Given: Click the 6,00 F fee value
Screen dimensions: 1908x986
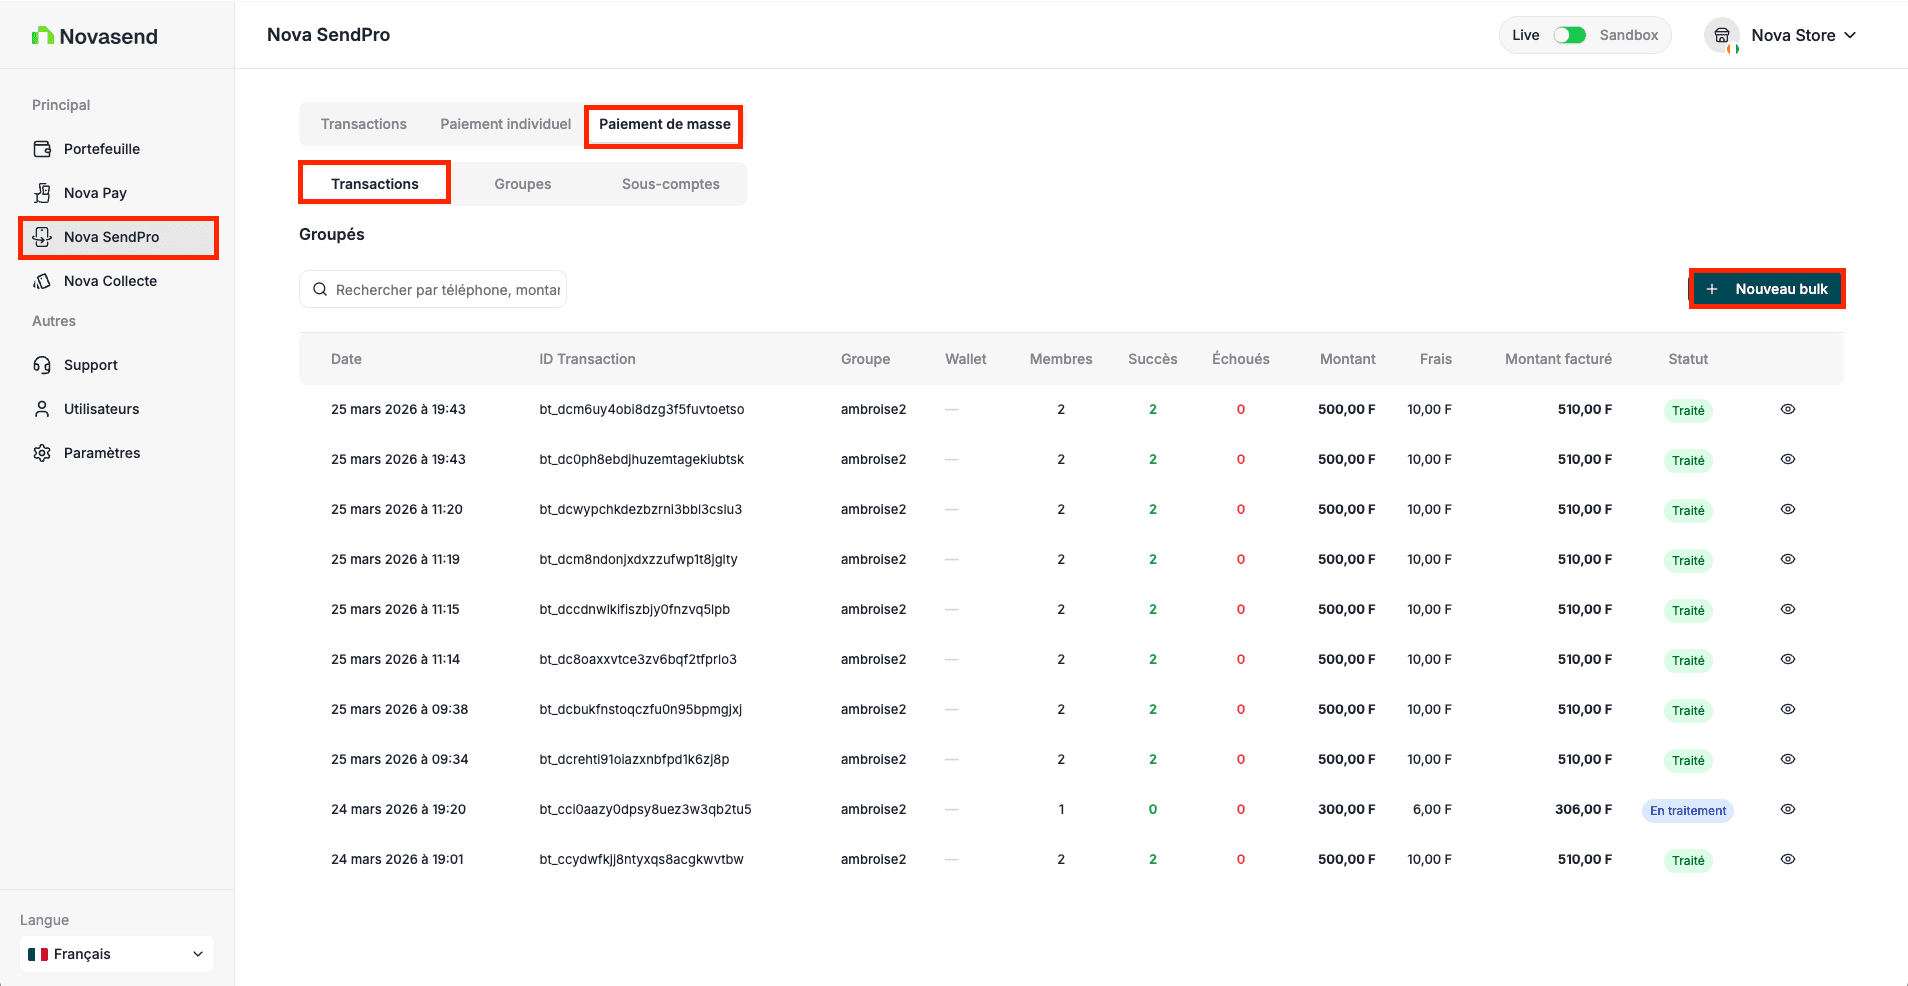Looking at the screenshot, I should click(x=1432, y=809).
